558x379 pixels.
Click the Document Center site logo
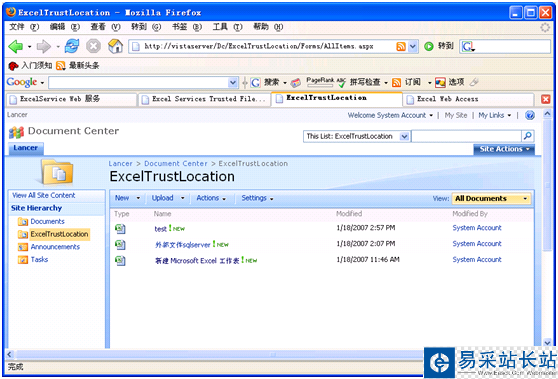tap(16, 132)
